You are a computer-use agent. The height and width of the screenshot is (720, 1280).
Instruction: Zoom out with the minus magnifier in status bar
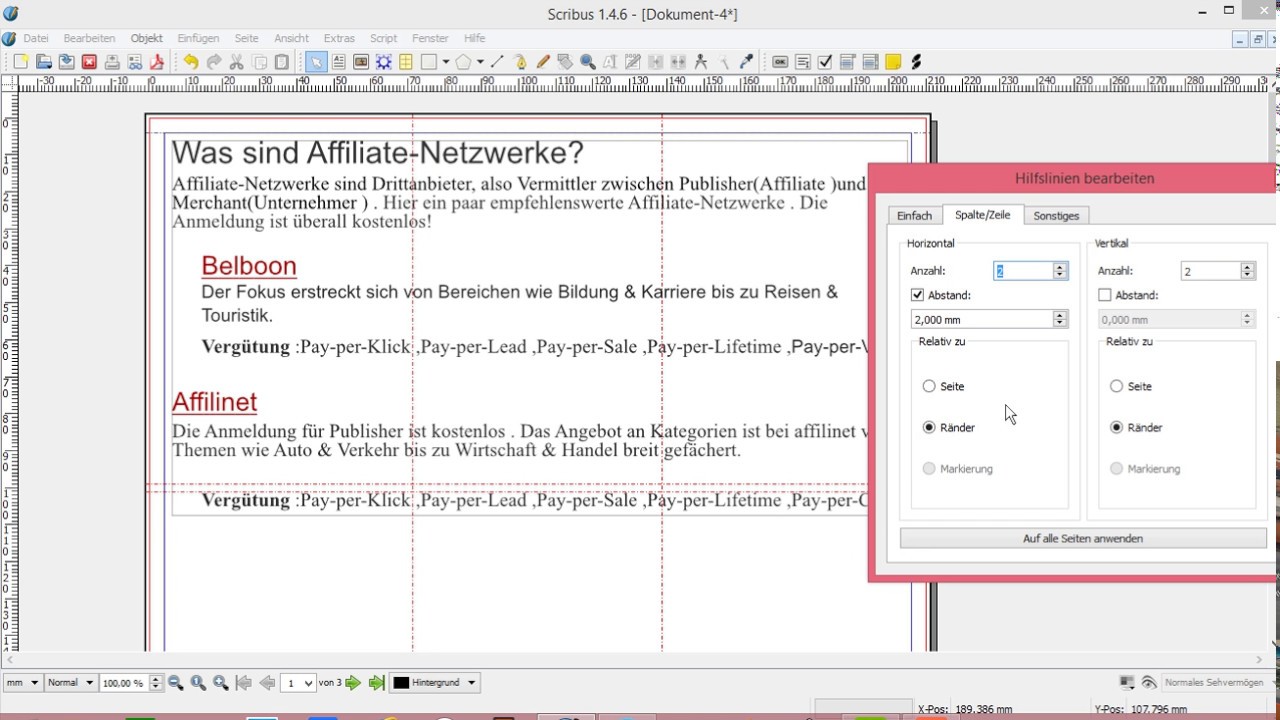[x=176, y=683]
